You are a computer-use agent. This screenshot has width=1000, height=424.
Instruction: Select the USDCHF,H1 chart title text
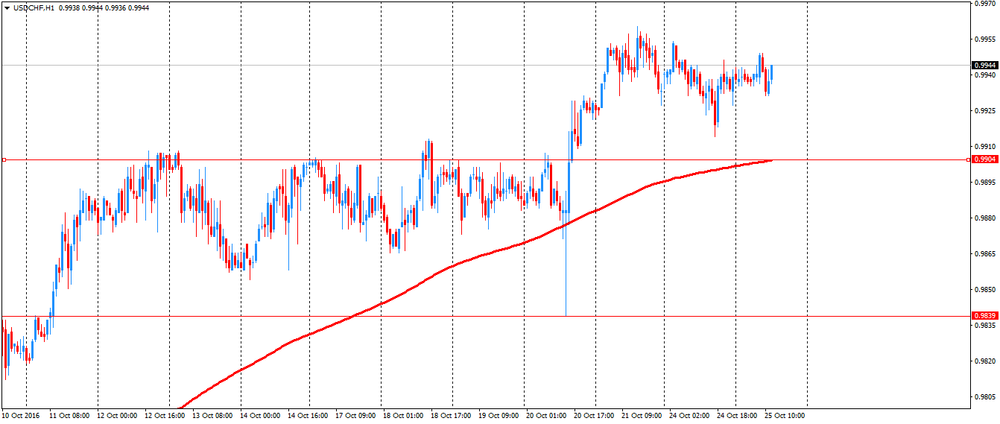point(33,8)
